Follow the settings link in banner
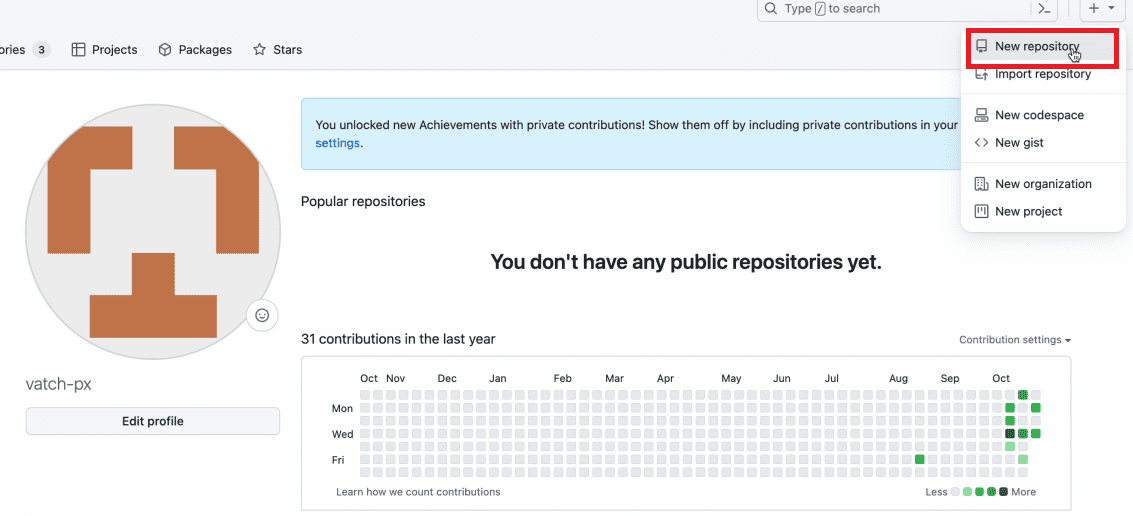The image size is (1133, 516). click(337, 143)
